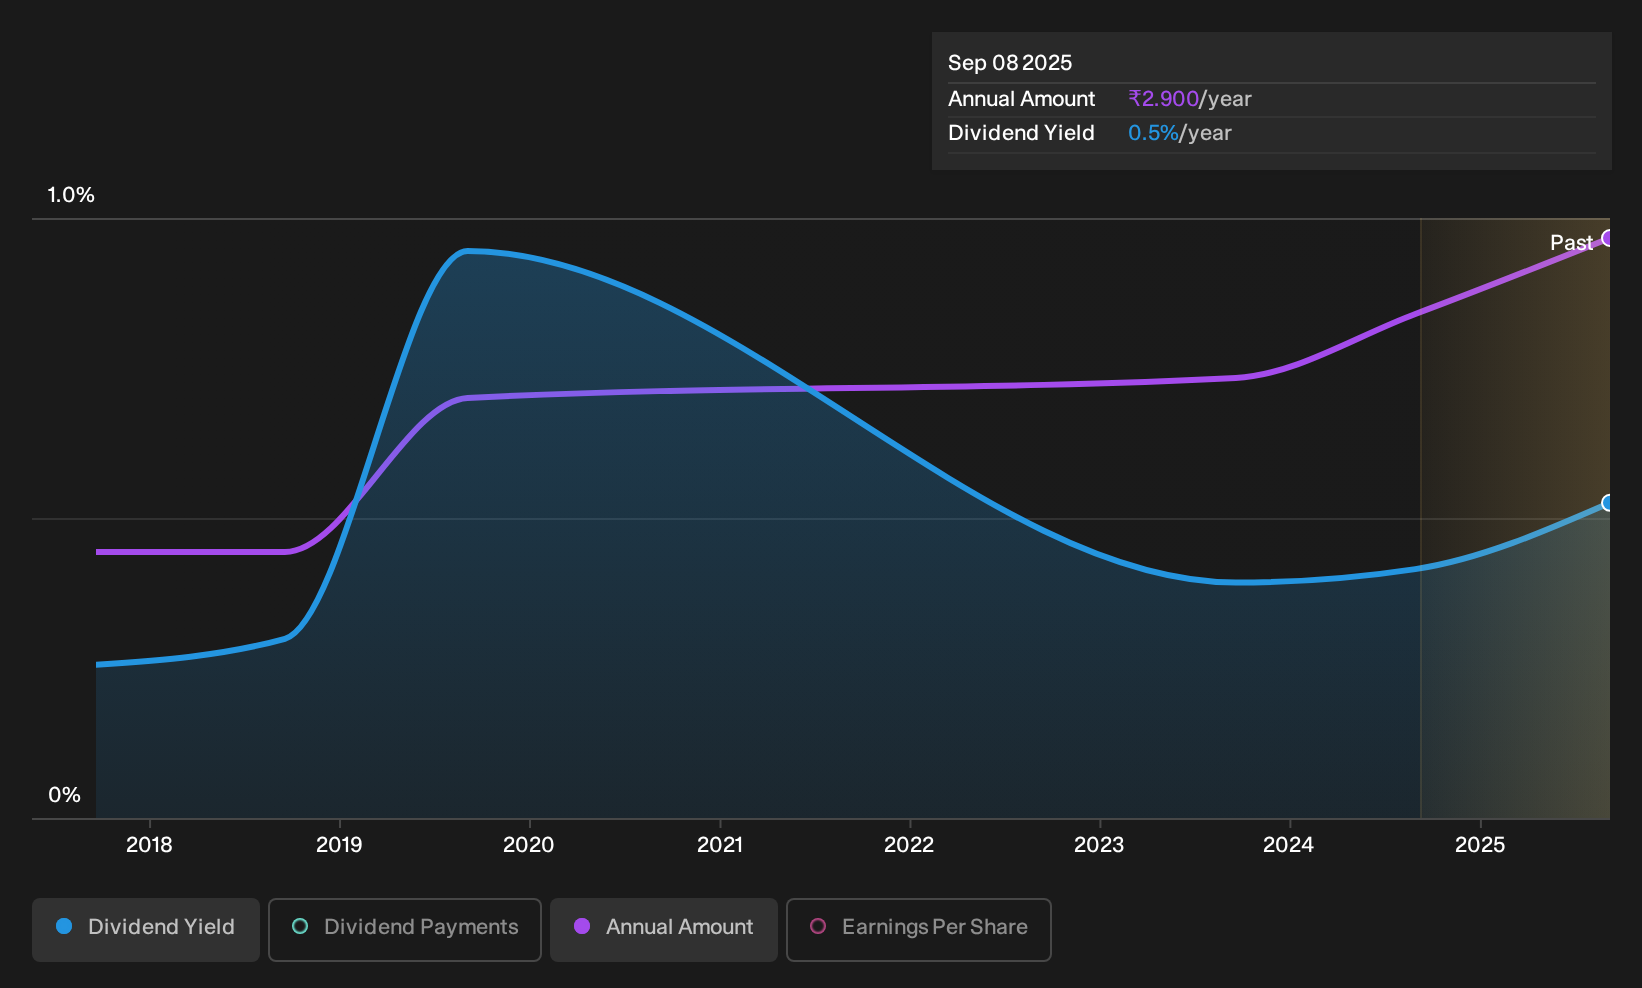Enable the Dividend Payments series
This screenshot has width=1642, height=988.
pyautogui.click(x=405, y=930)
